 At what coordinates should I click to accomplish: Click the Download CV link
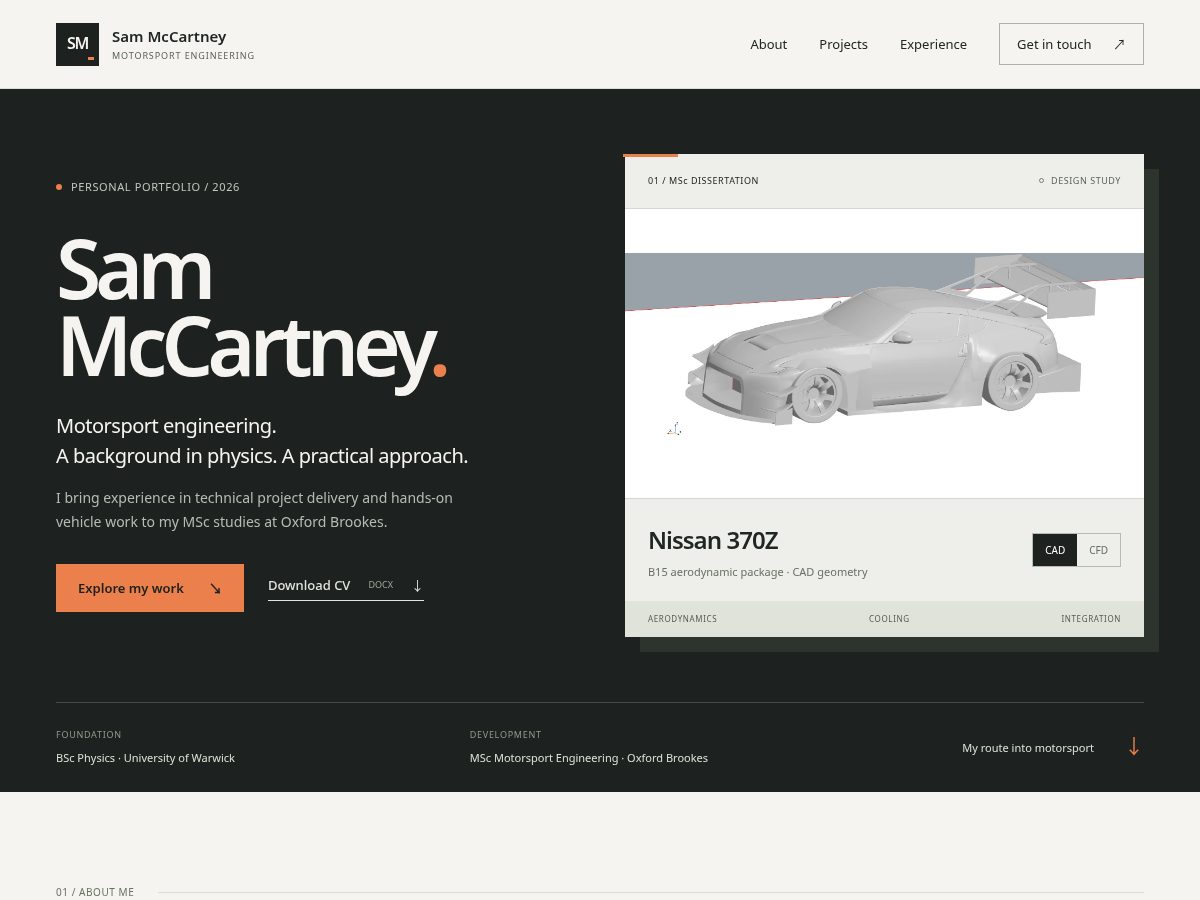pyautogui.click(x=346, y=586)
